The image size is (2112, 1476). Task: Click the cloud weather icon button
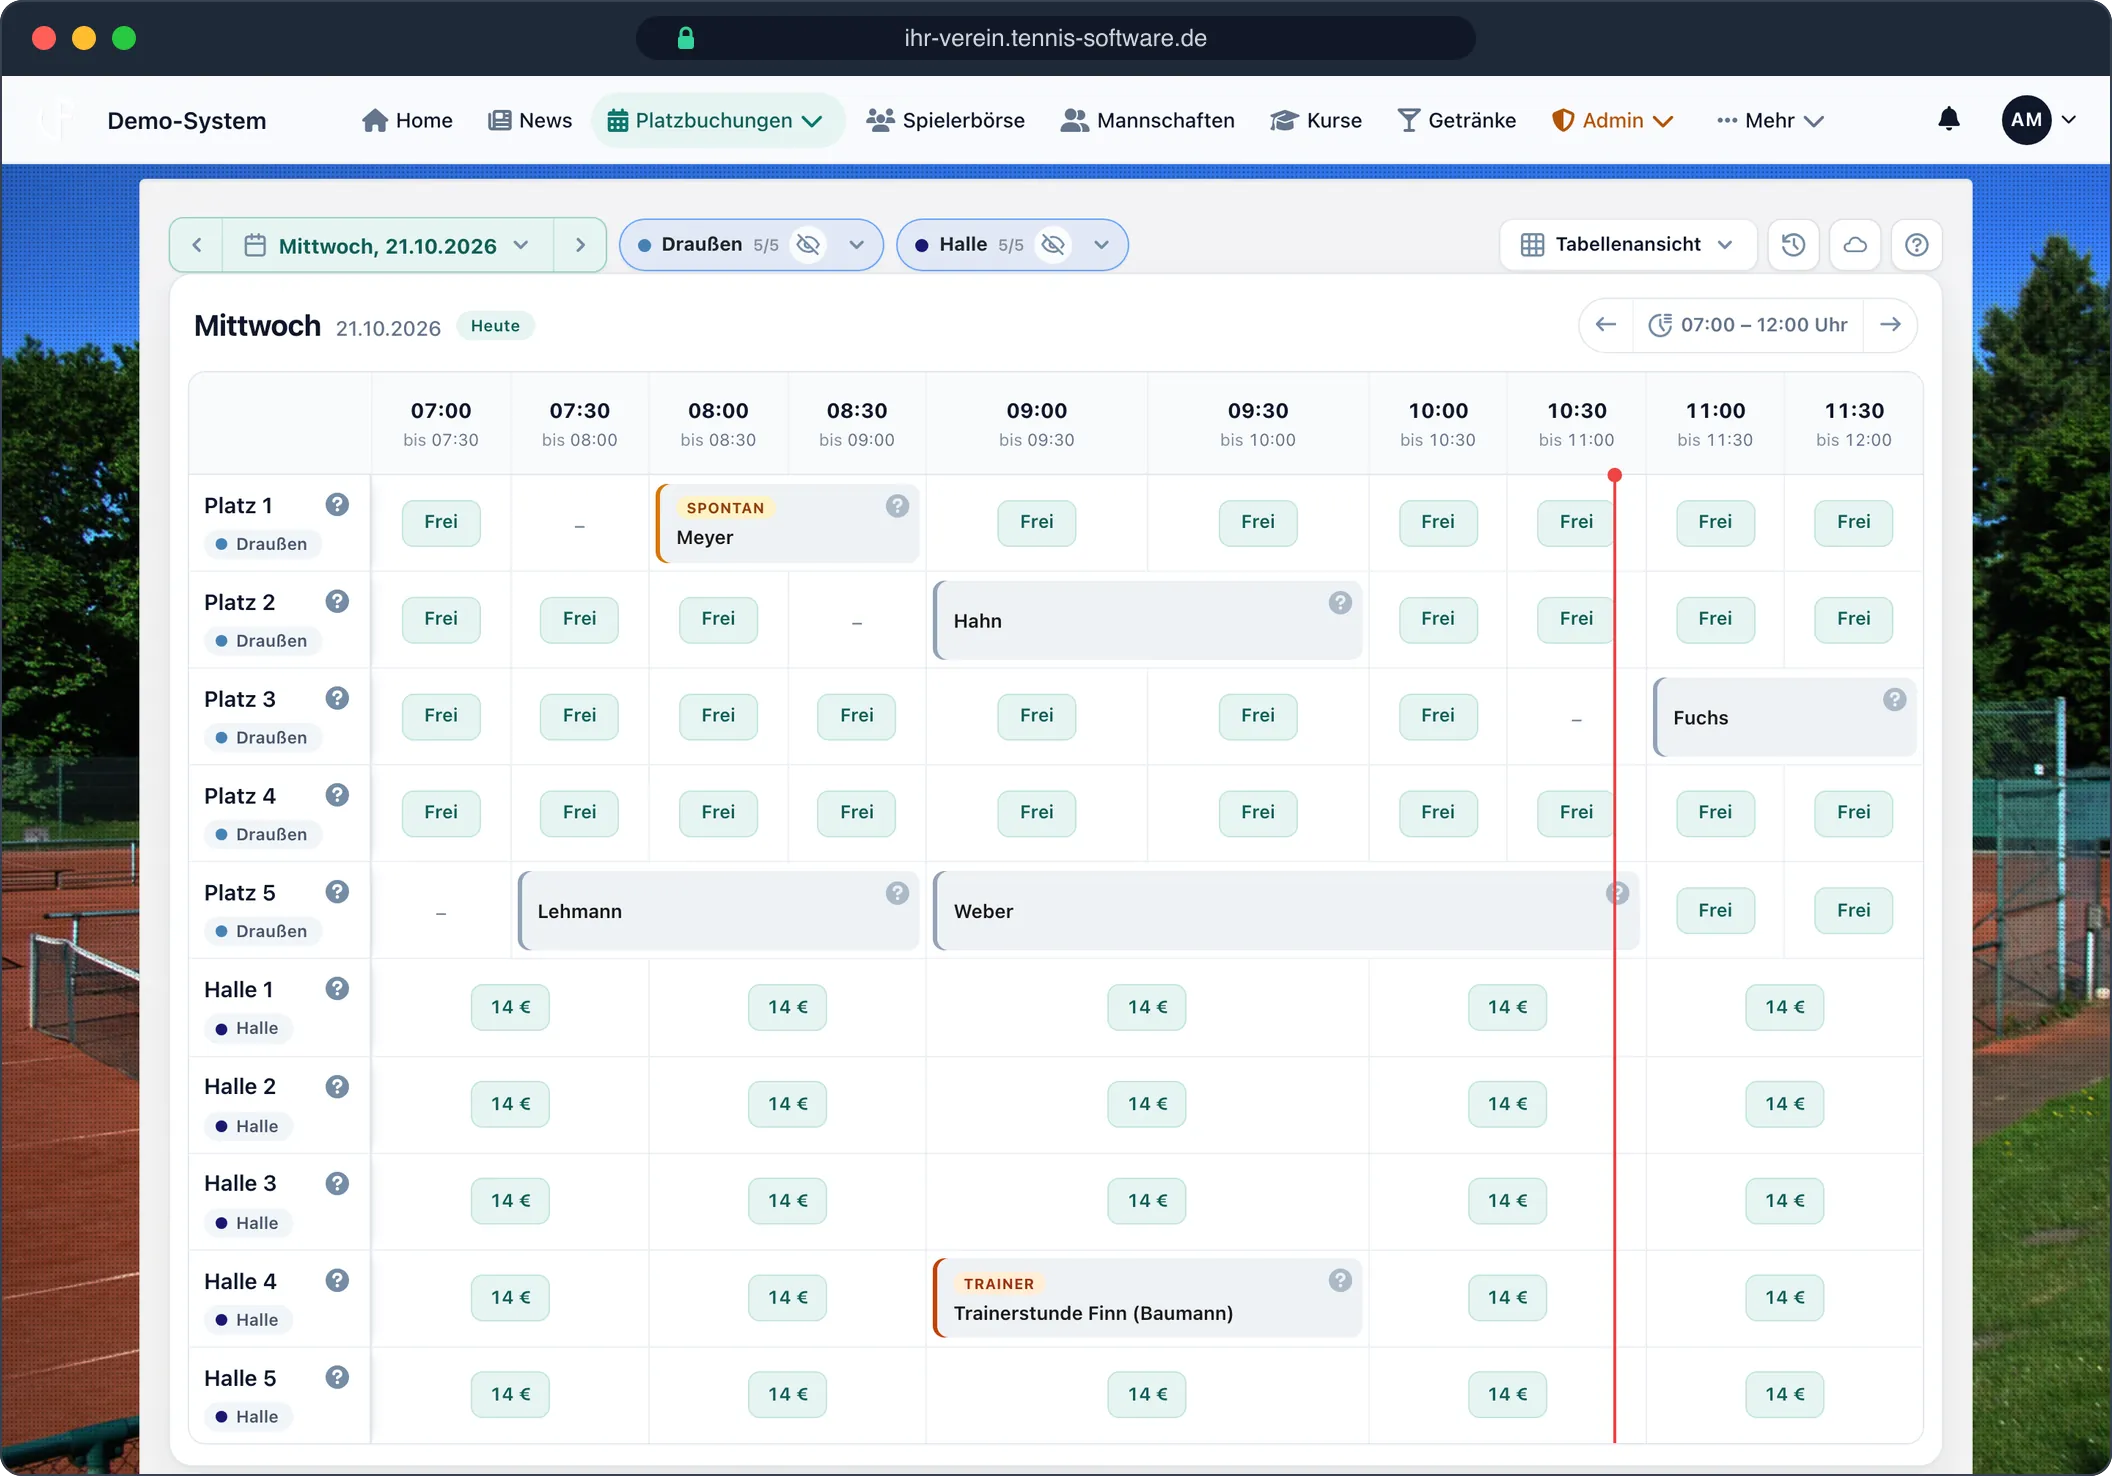1855,245
